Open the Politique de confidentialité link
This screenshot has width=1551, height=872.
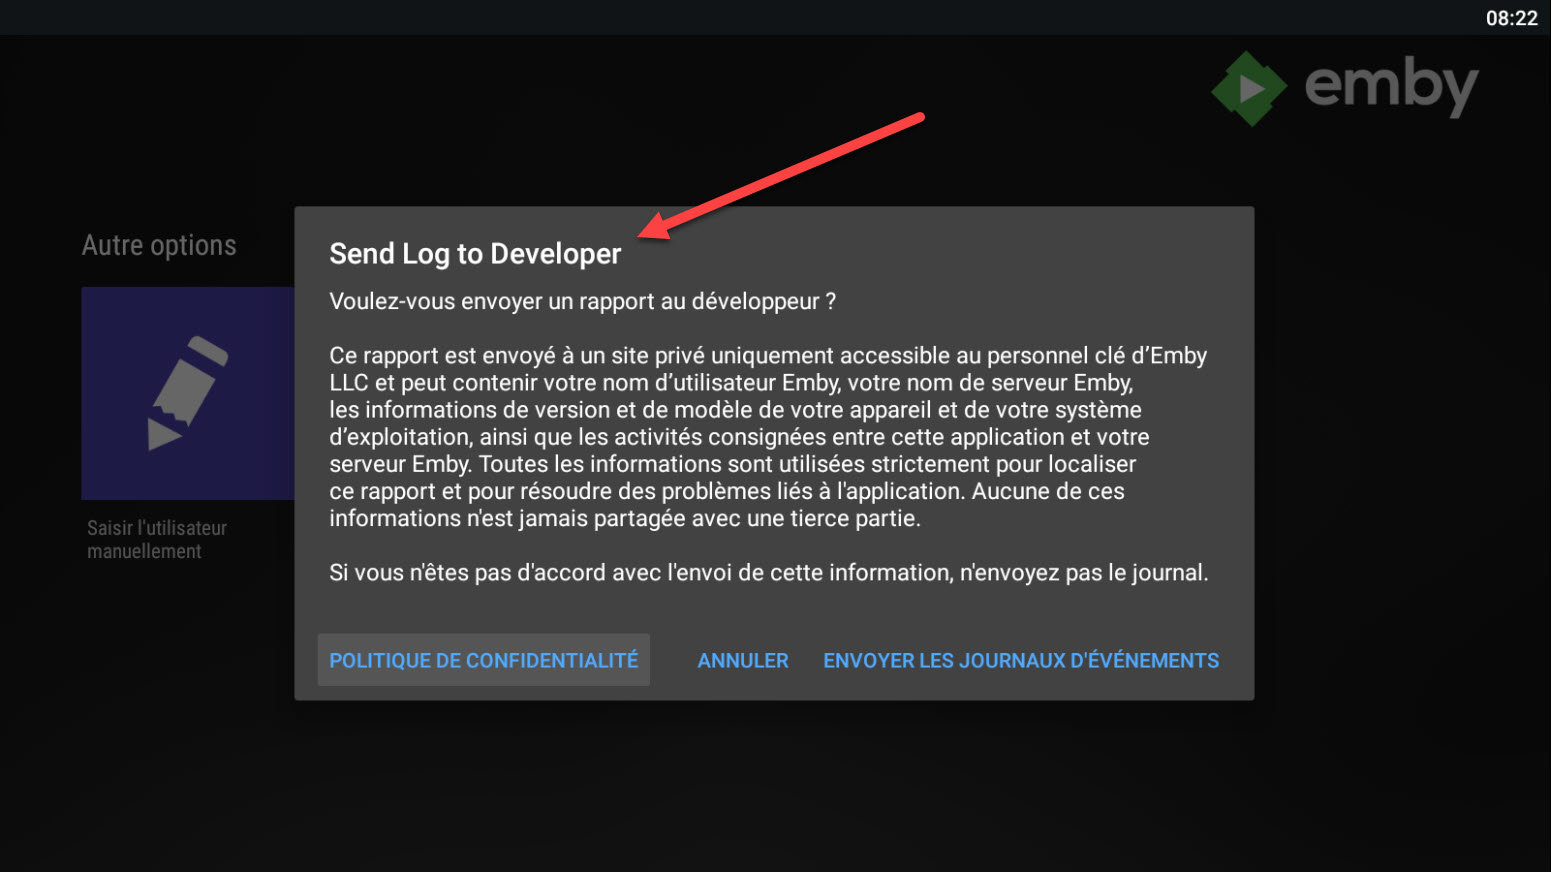484,660
